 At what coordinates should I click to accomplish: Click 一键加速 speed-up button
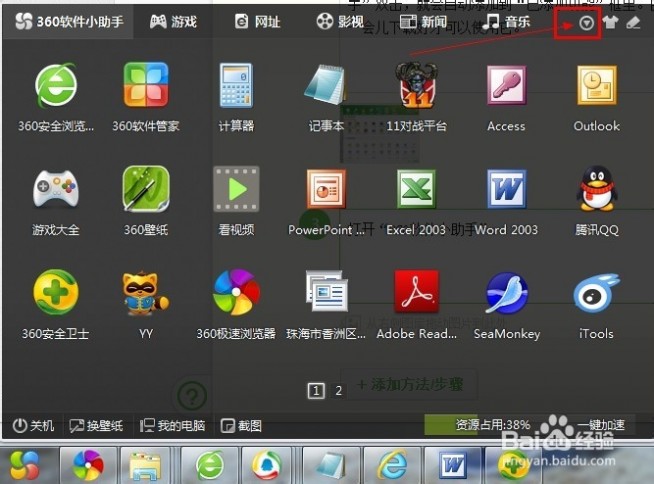point(601,425)
